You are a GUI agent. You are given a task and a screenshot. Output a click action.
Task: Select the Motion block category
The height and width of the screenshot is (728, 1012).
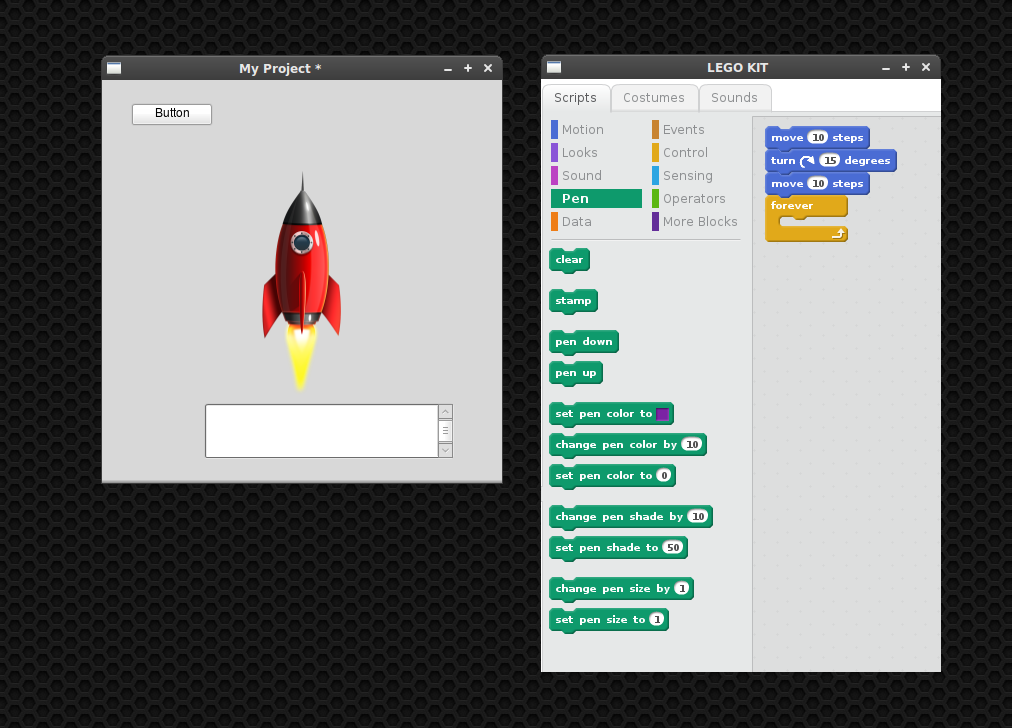click(582, 130)
